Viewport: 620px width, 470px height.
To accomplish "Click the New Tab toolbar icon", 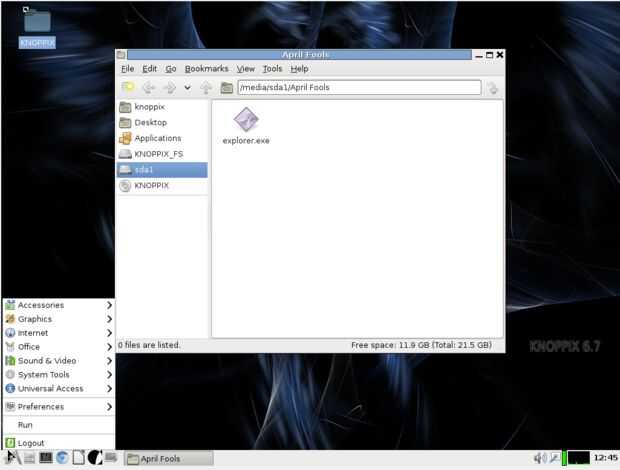I will click(128, 87).
